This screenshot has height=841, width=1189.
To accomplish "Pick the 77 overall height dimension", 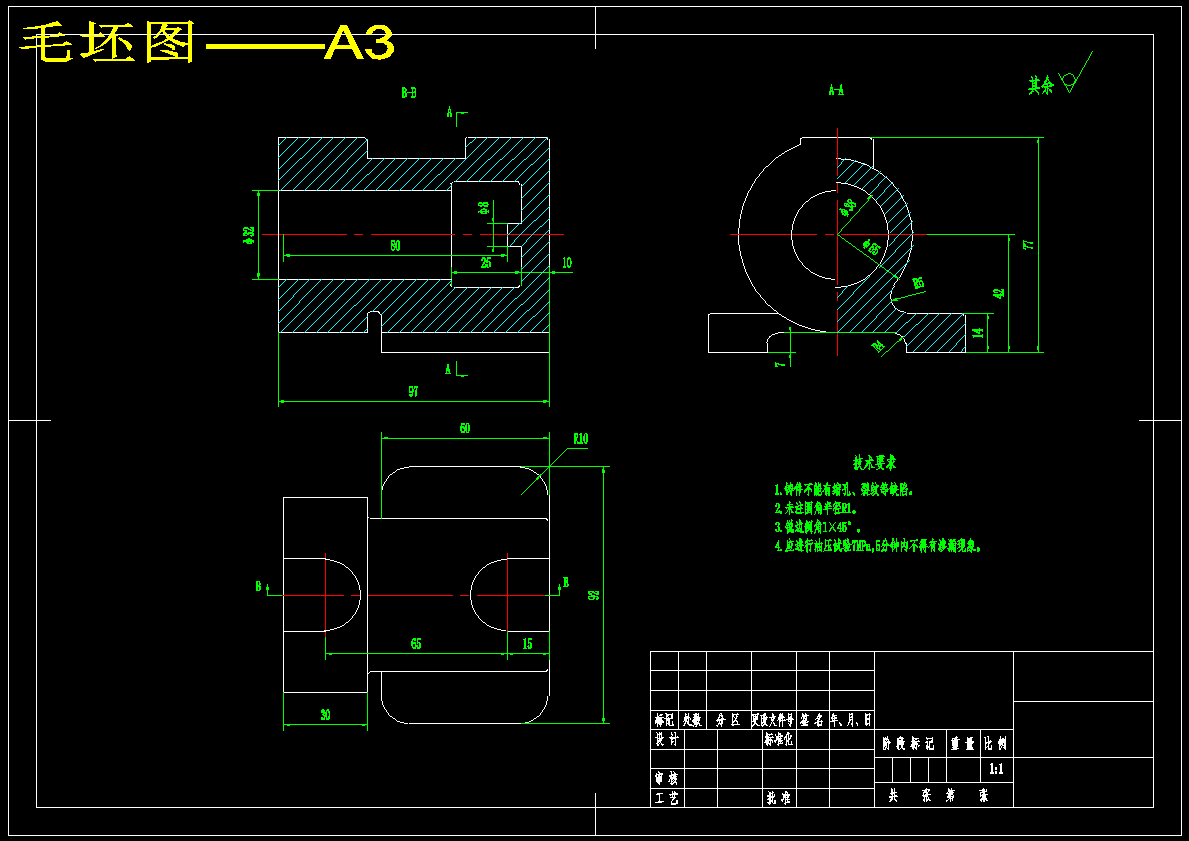I will [1029, 245].
